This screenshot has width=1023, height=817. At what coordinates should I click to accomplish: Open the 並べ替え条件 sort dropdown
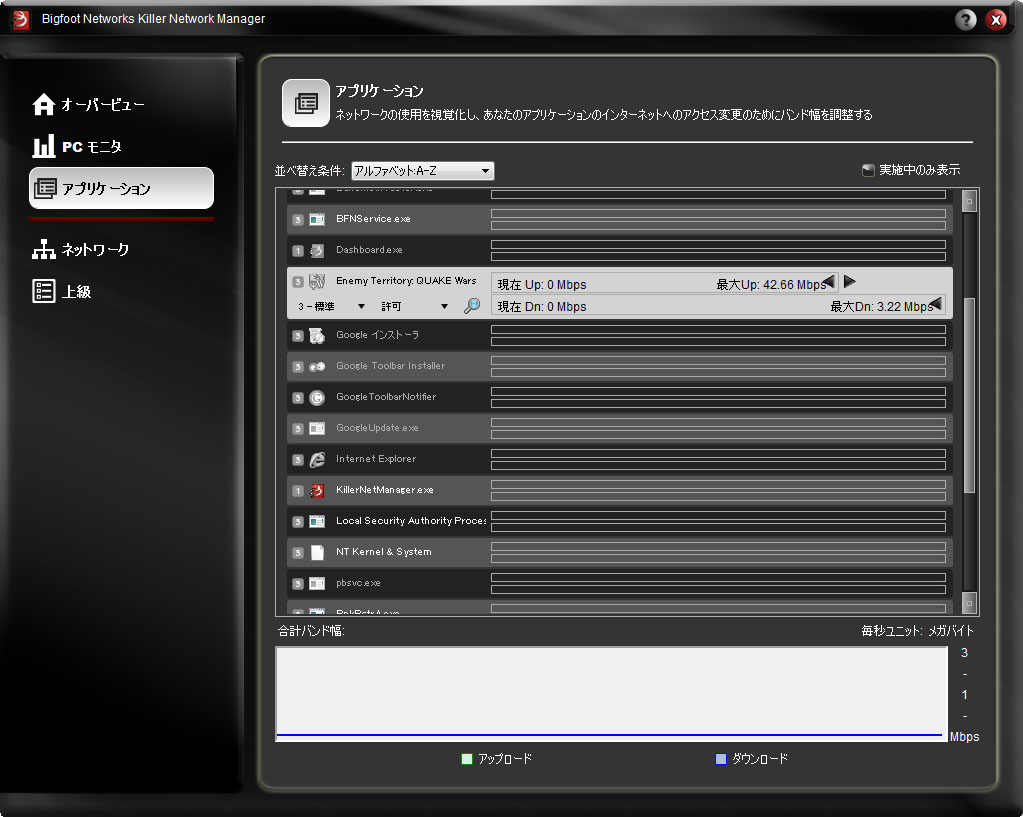coord(423,171)
